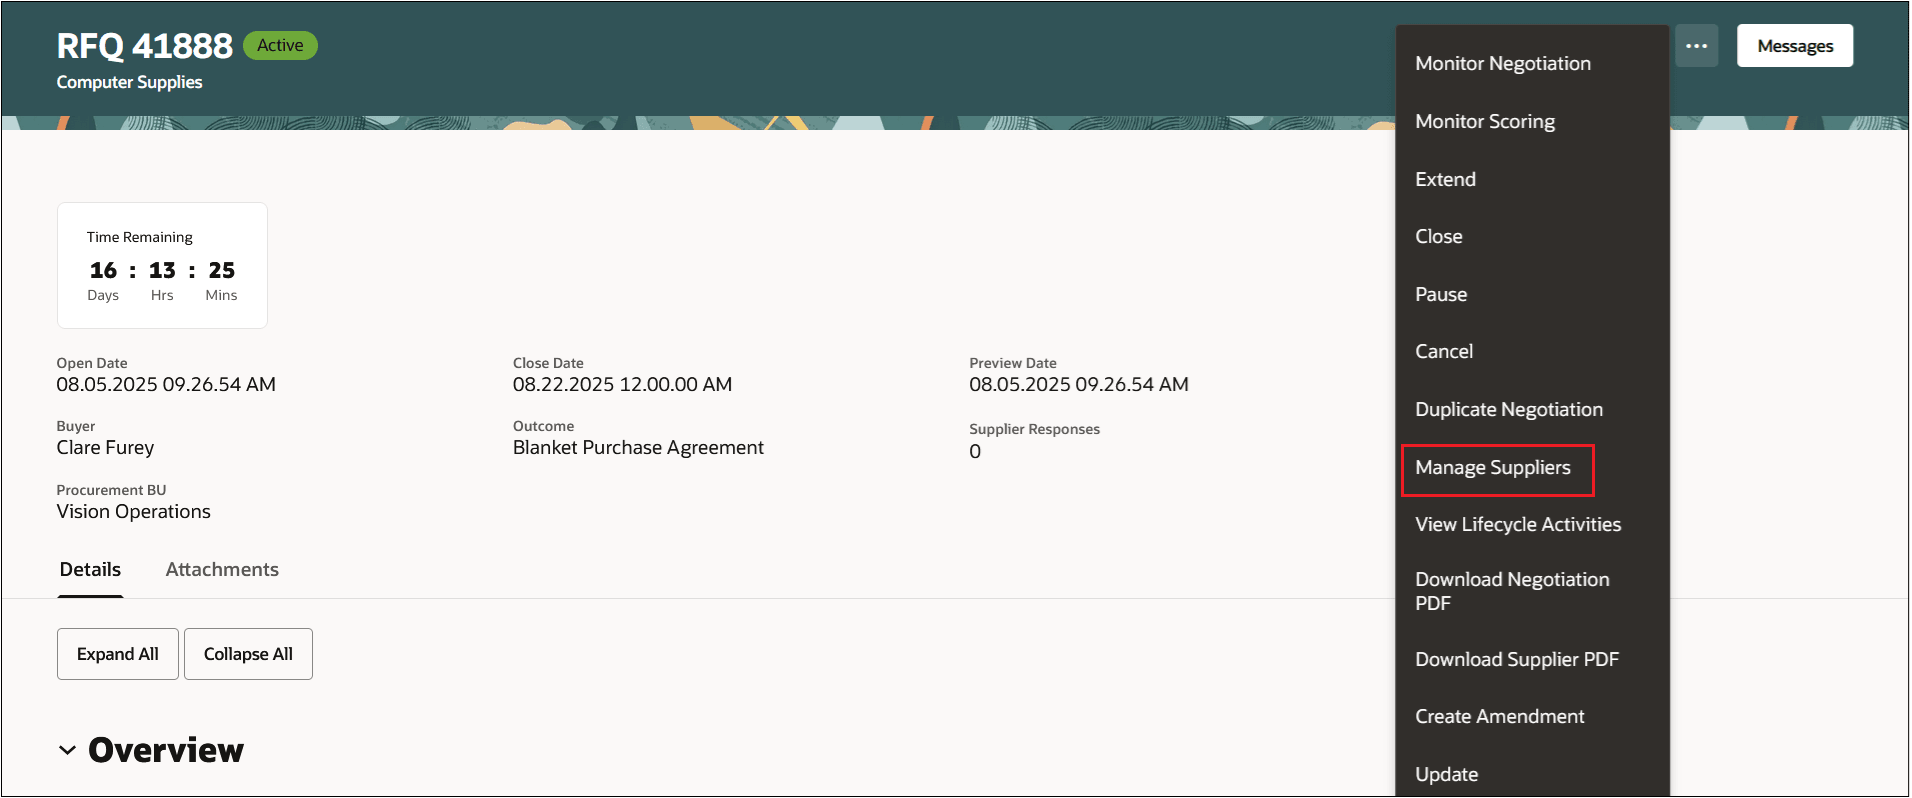Screen dimensions: 1912x798
Task: Choose Download Negotiation PDF
Action: point(1512,591)
